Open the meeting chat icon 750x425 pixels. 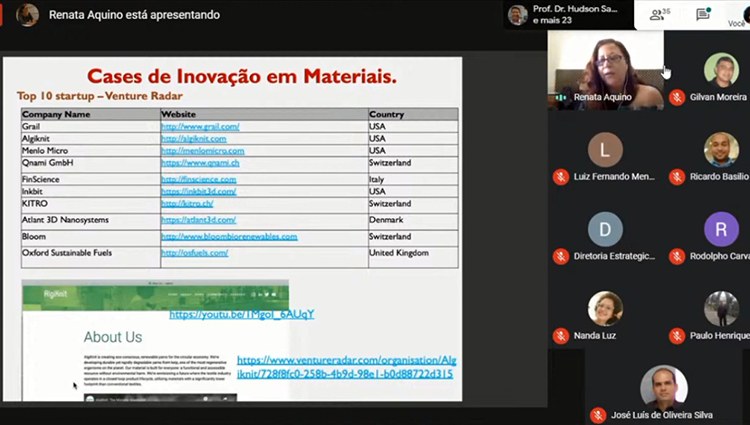pyautogui.click(x=703, y=14)
